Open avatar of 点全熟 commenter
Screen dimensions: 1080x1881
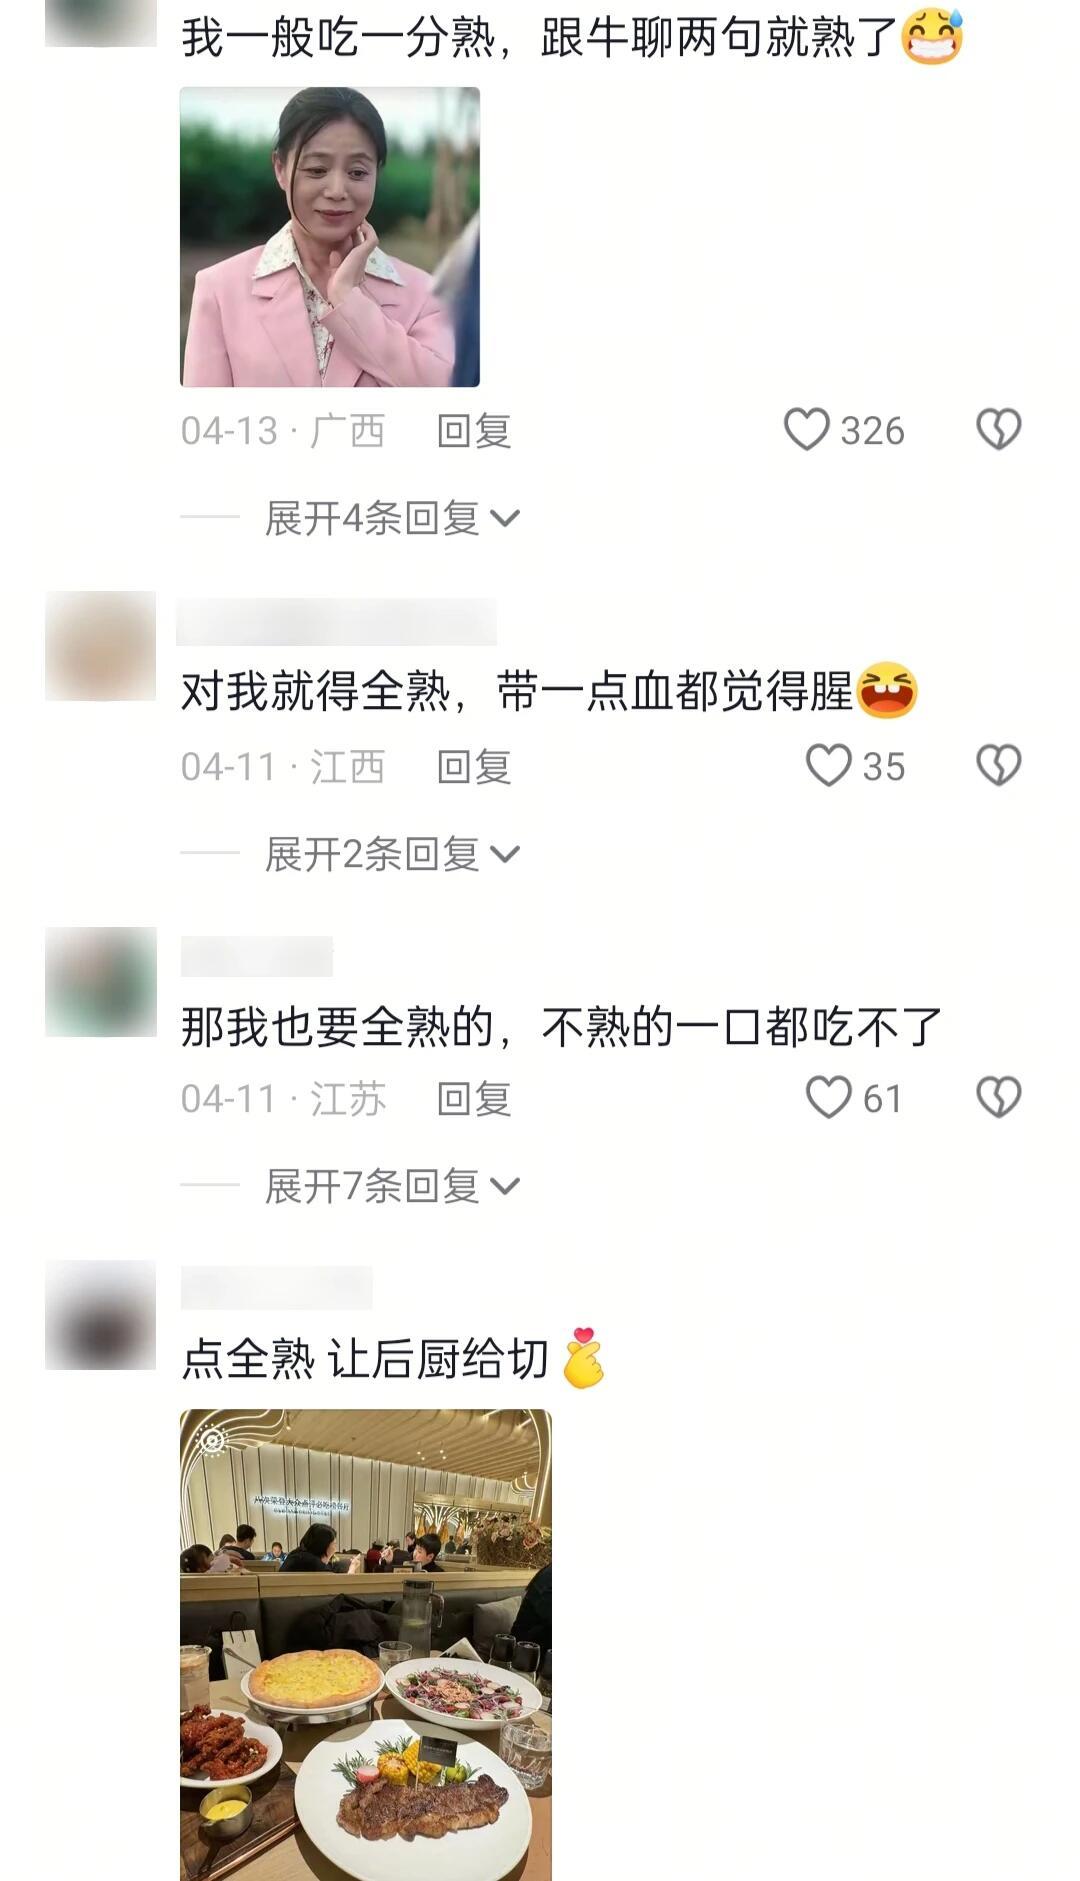point(101,1315)
